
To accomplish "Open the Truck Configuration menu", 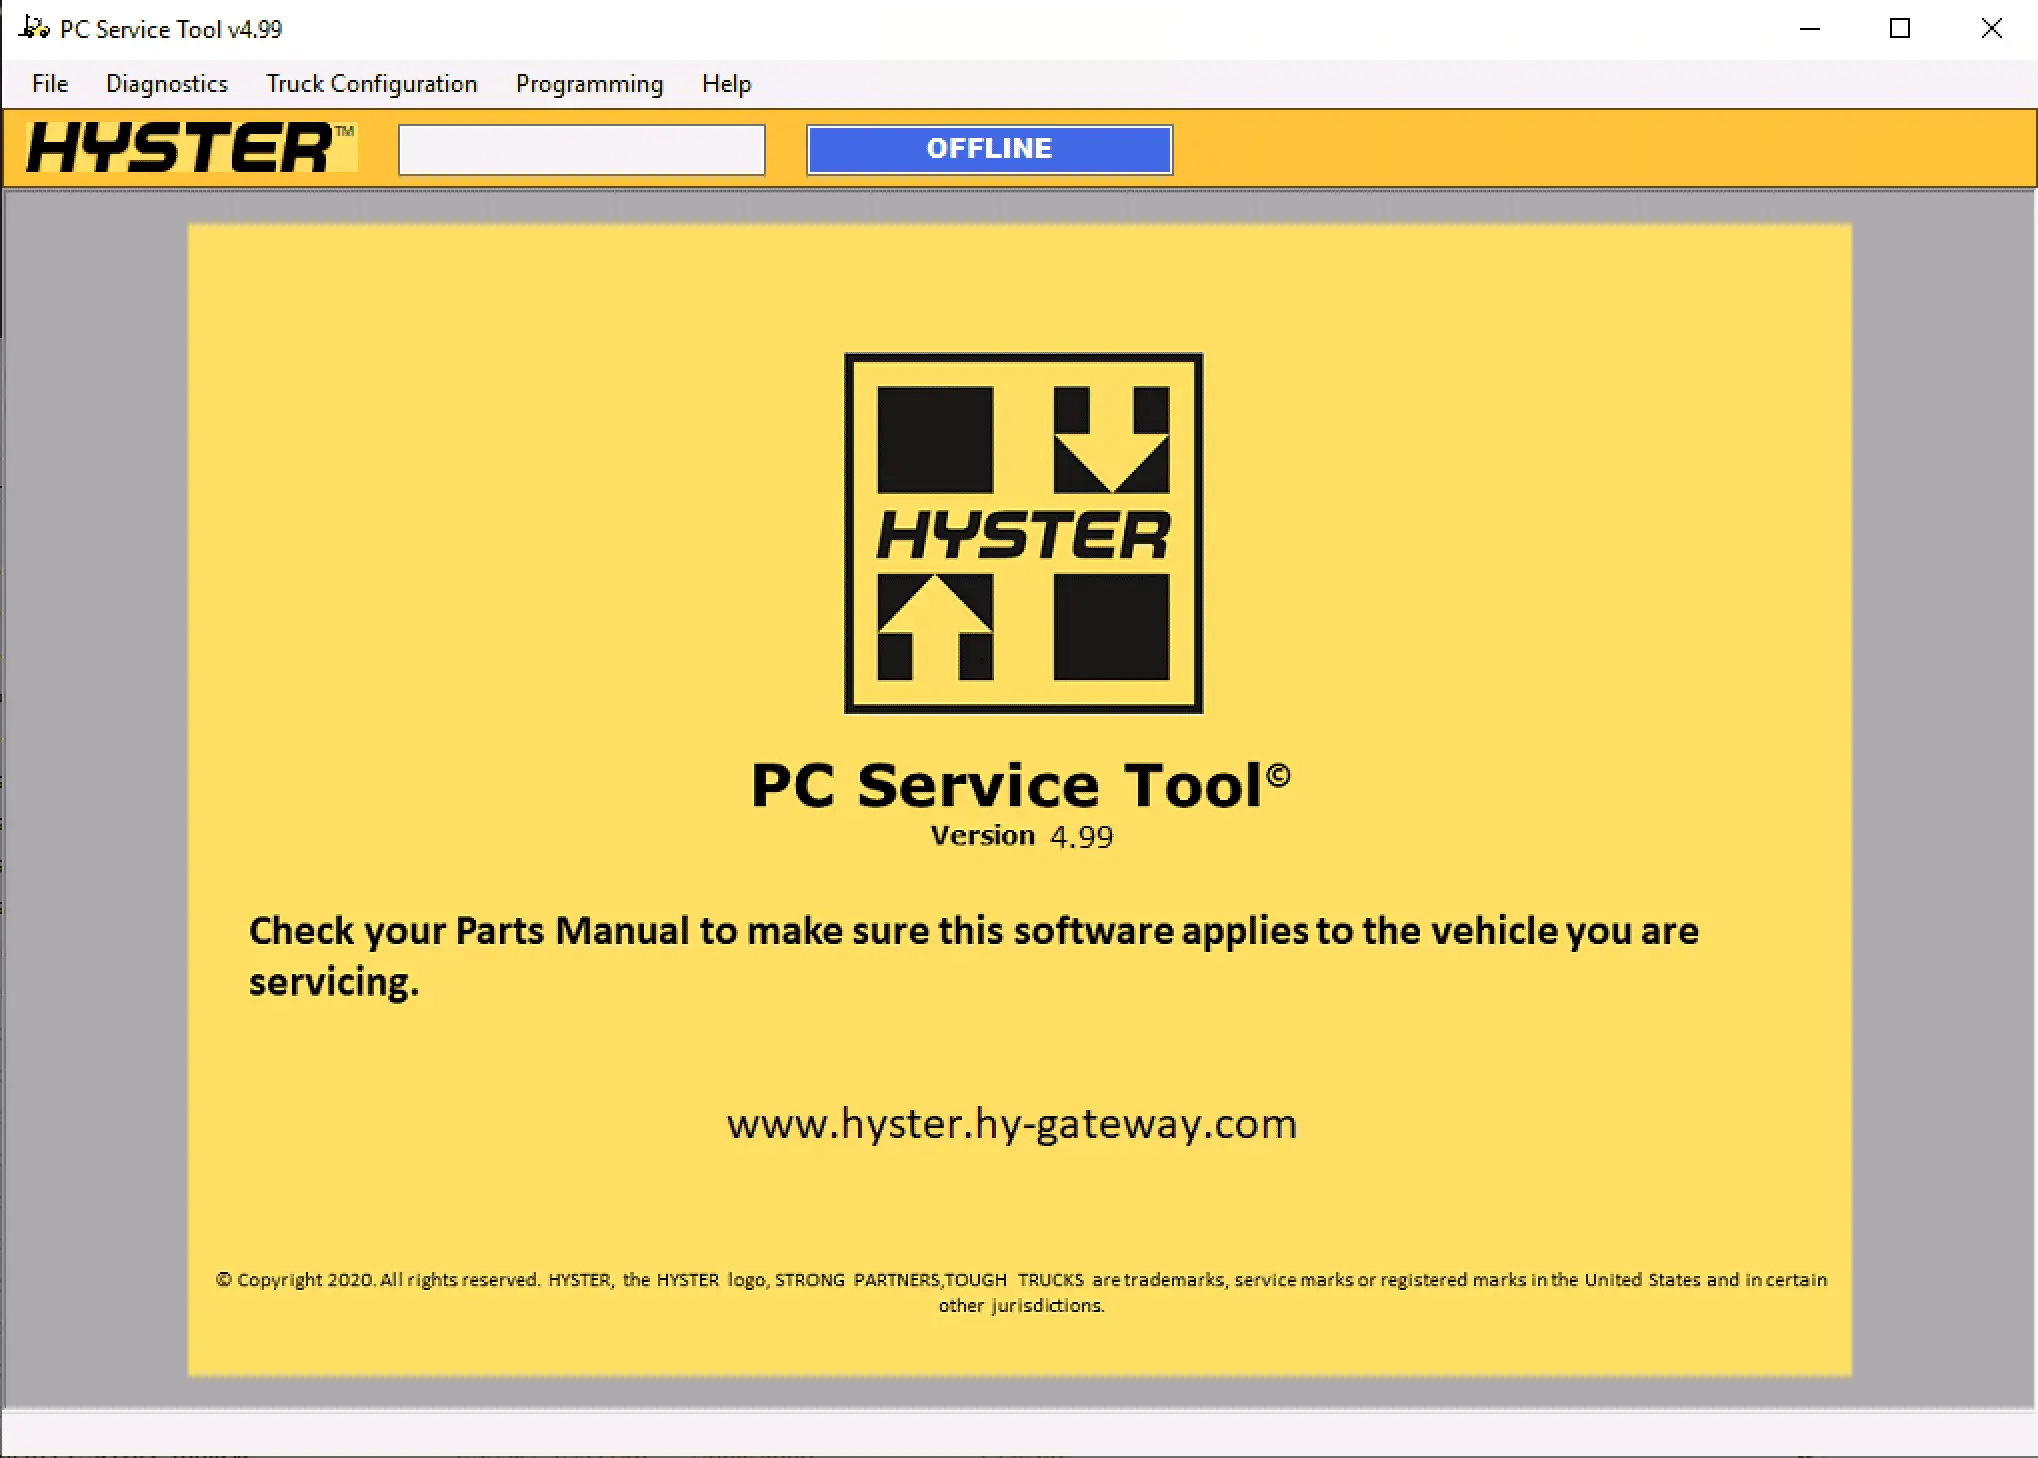I will [x=371, y=84].
